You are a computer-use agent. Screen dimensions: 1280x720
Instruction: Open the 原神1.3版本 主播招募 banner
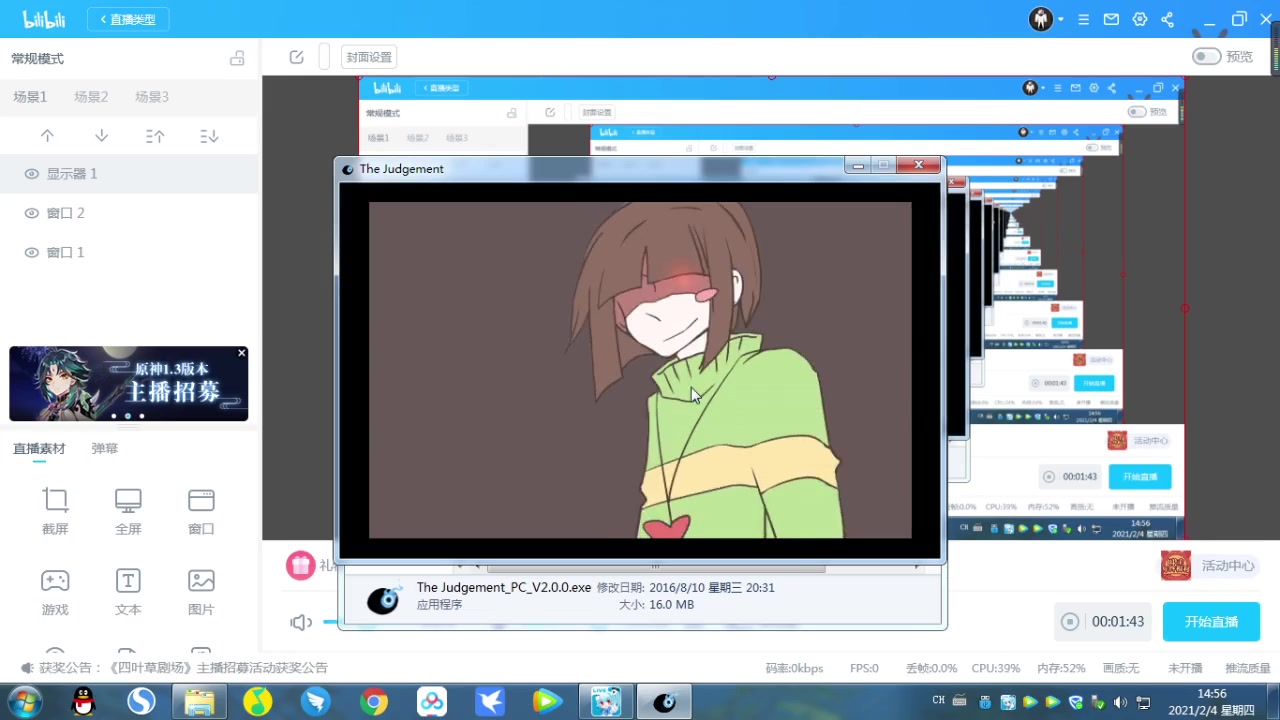128,384
